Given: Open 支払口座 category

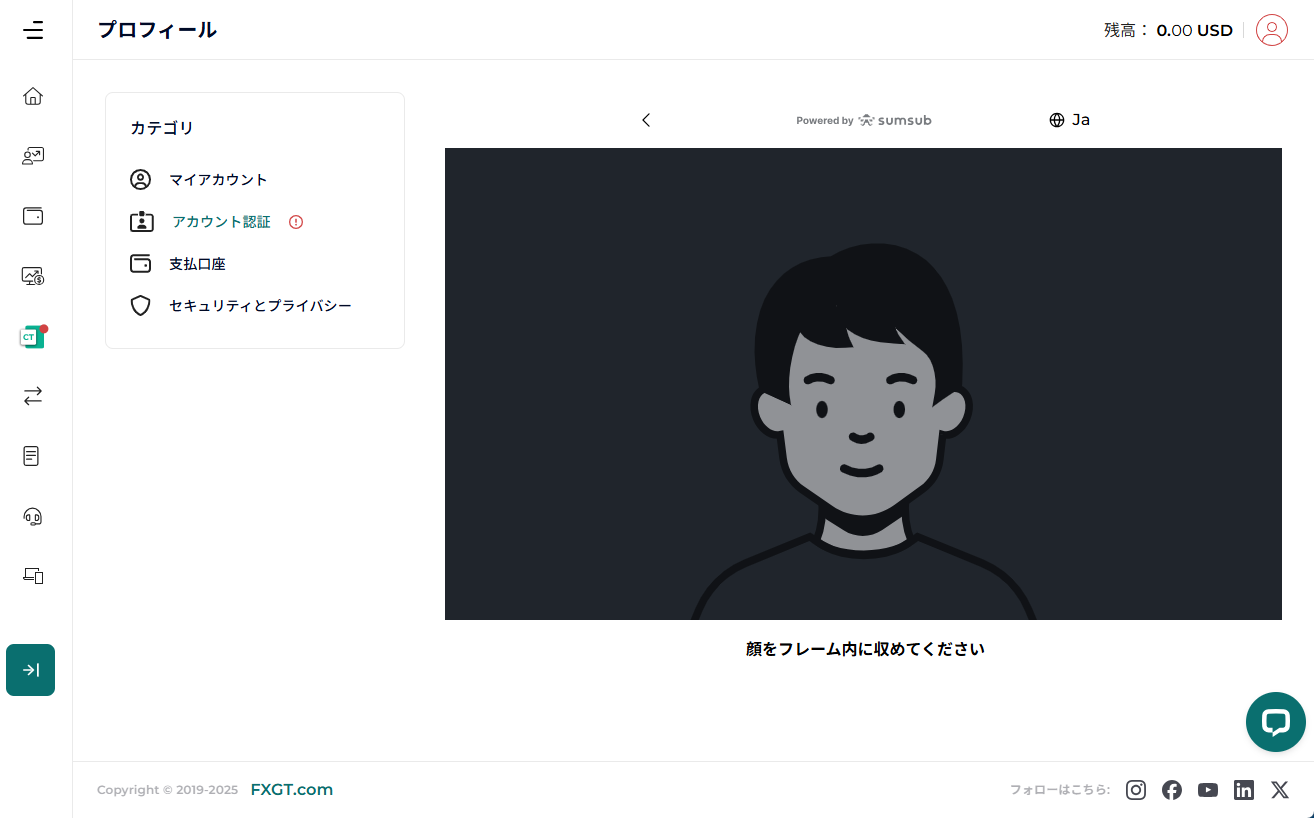Looking at the screenshot, I should pos(197,264).
